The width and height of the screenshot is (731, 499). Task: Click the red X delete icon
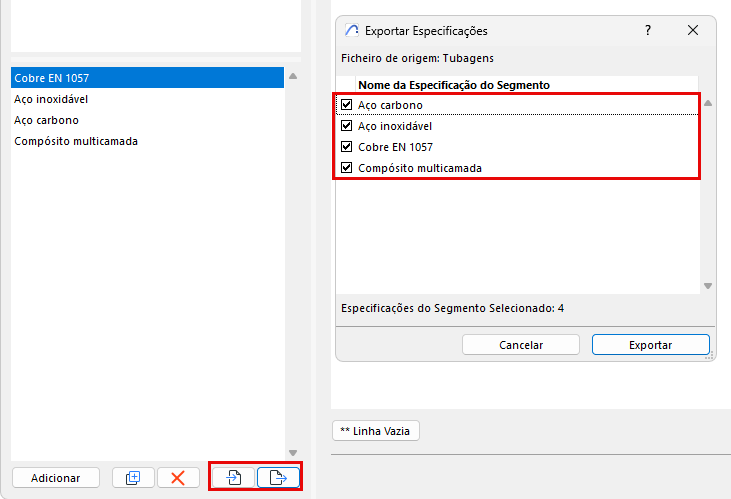click(178, 478)
